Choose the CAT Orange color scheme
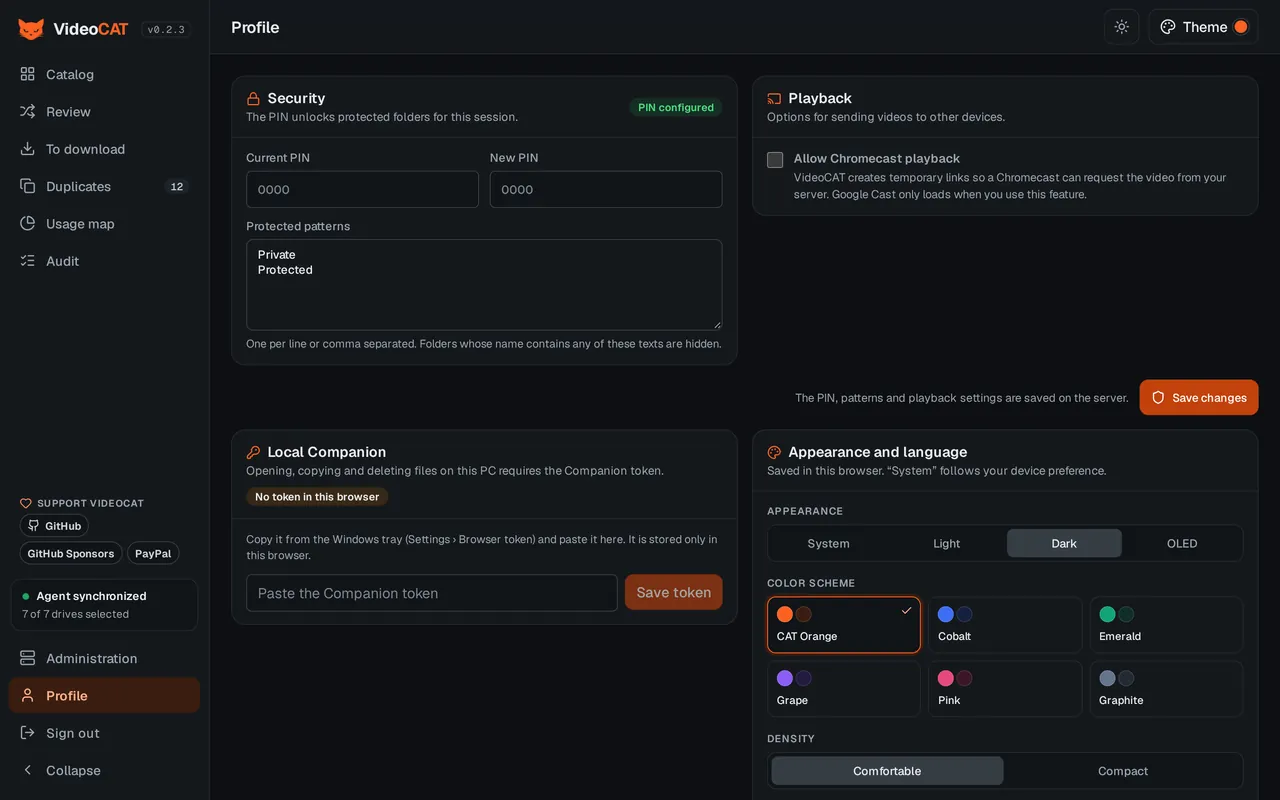1280x800 pixels. (844, 625)
